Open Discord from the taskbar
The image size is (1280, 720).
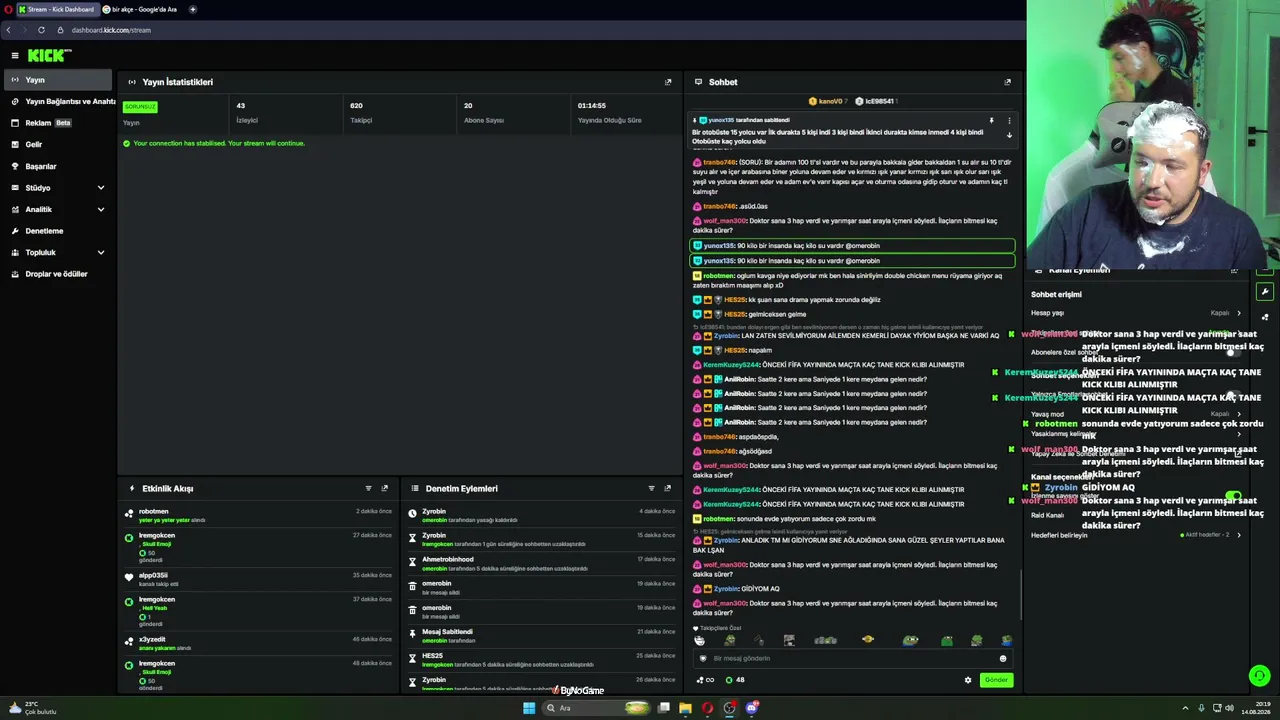point(751,708)
